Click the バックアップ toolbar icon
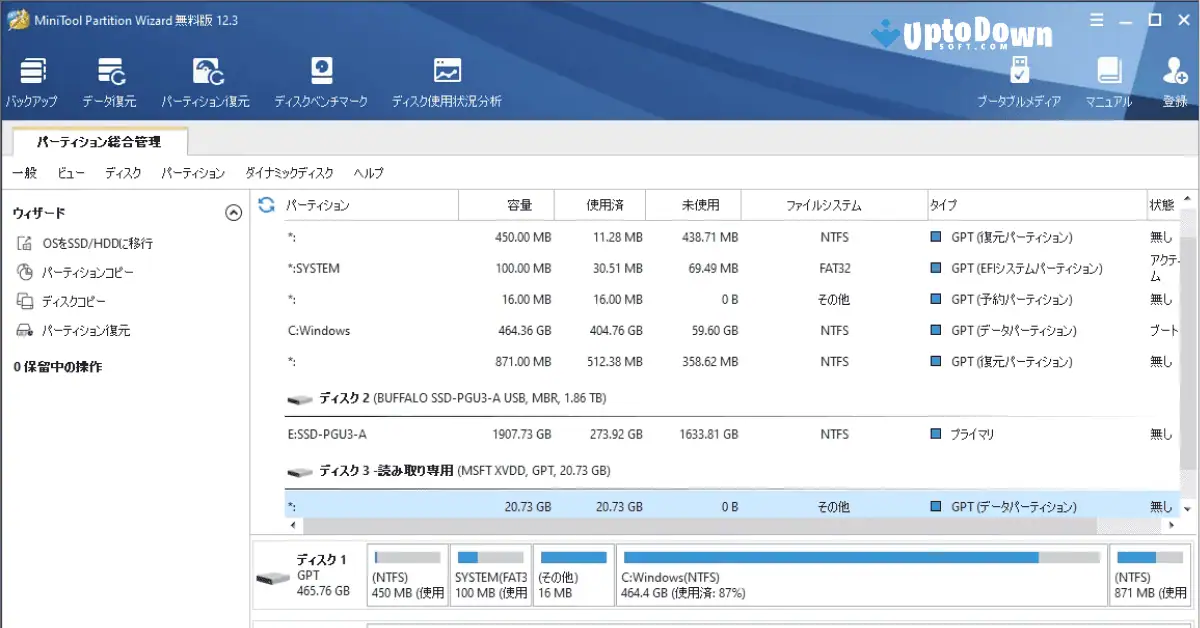 point(33,80)
